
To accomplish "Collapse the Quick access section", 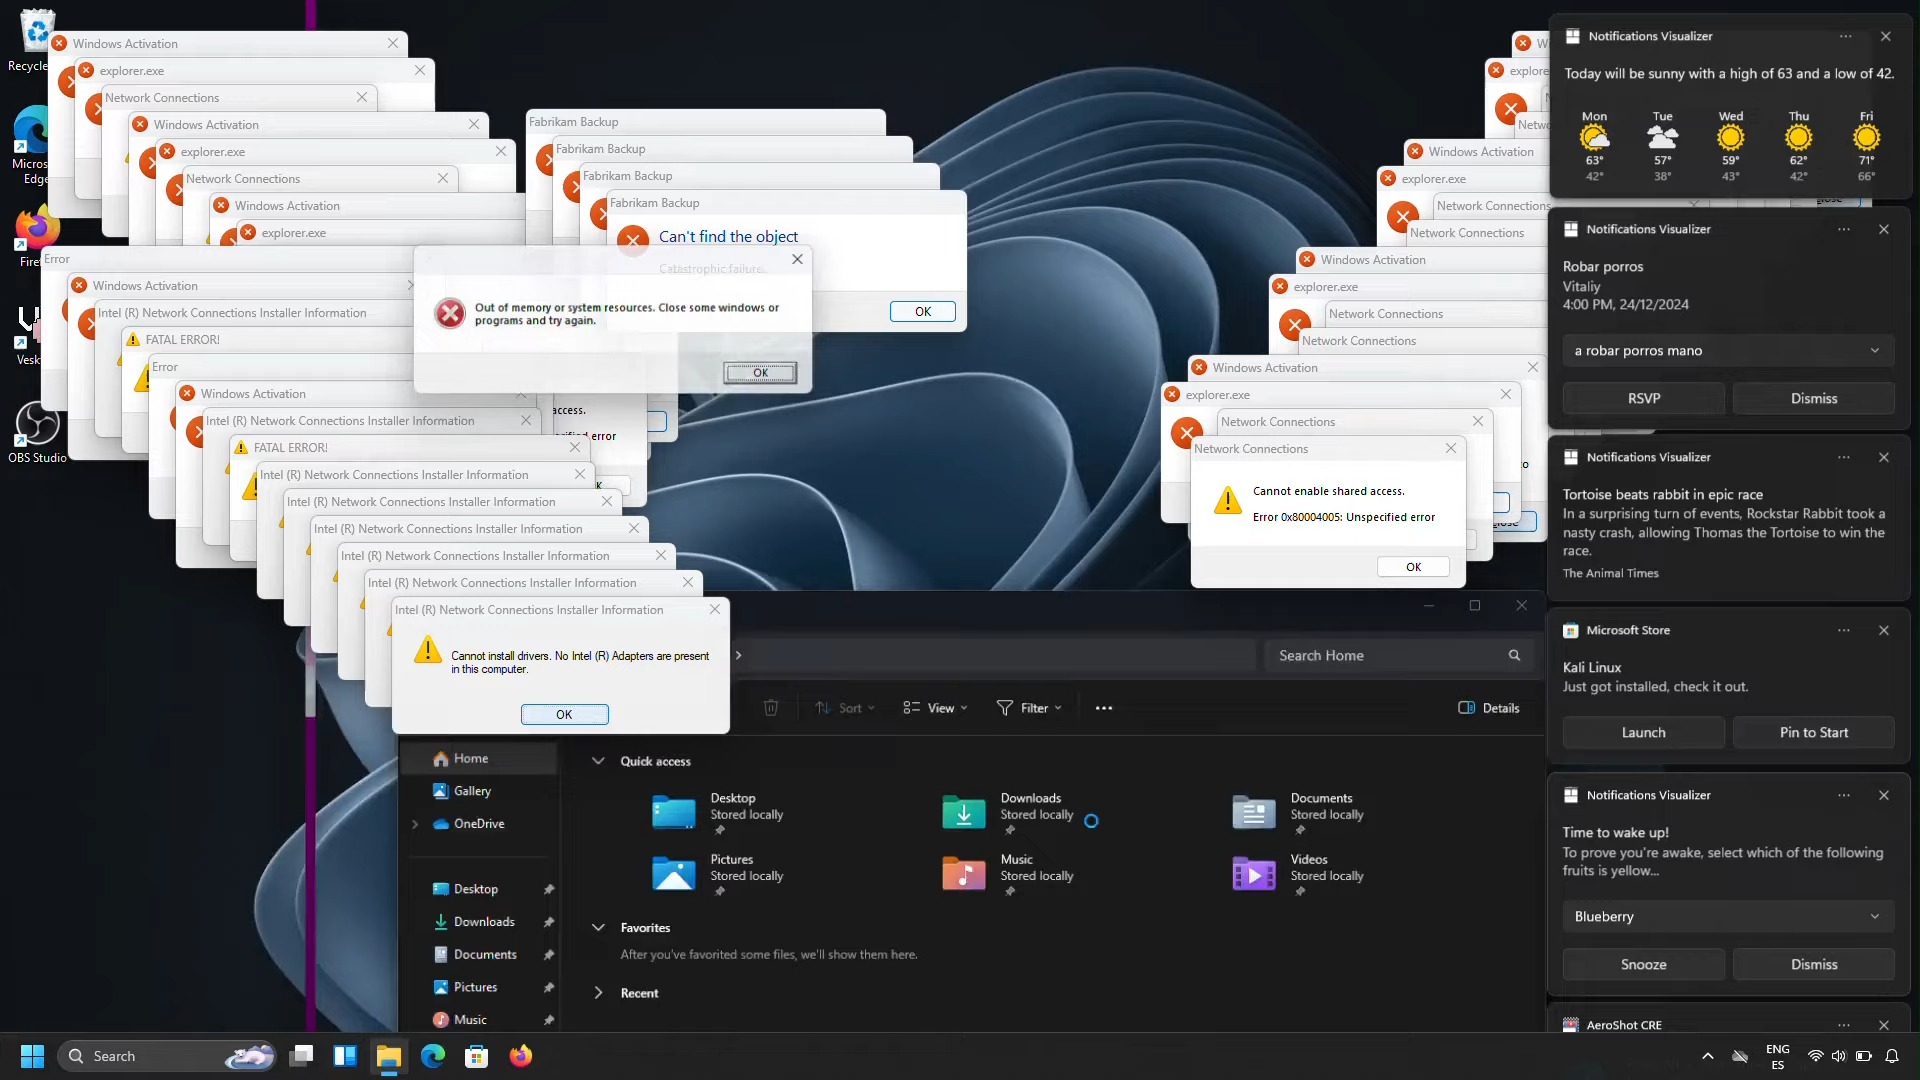I will pyautogui.click(x=598, y=760).
